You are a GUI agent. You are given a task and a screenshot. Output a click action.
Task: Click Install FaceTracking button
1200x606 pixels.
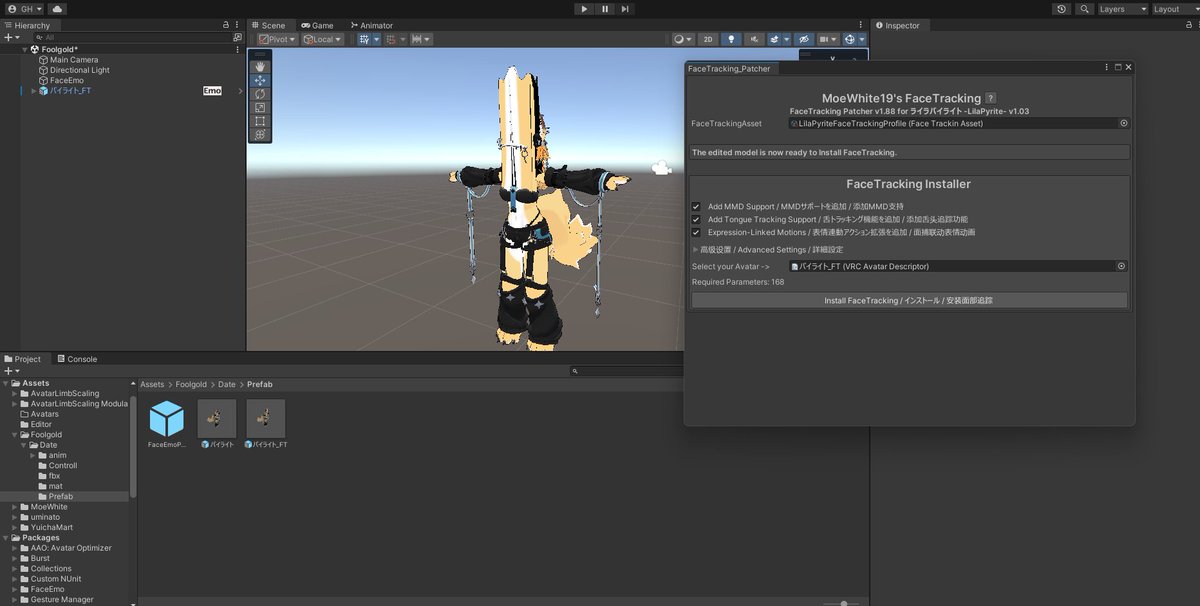click(x=909, y=300)
